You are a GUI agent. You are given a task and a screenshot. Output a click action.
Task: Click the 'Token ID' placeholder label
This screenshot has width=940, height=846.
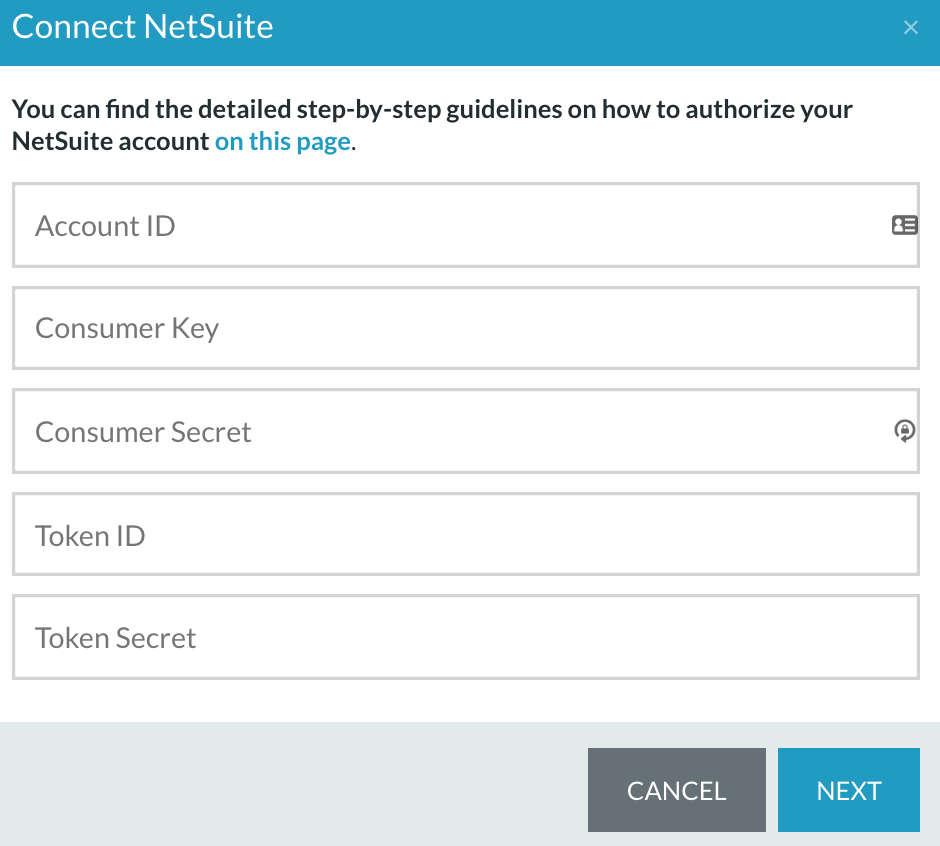tap(90, 536)
